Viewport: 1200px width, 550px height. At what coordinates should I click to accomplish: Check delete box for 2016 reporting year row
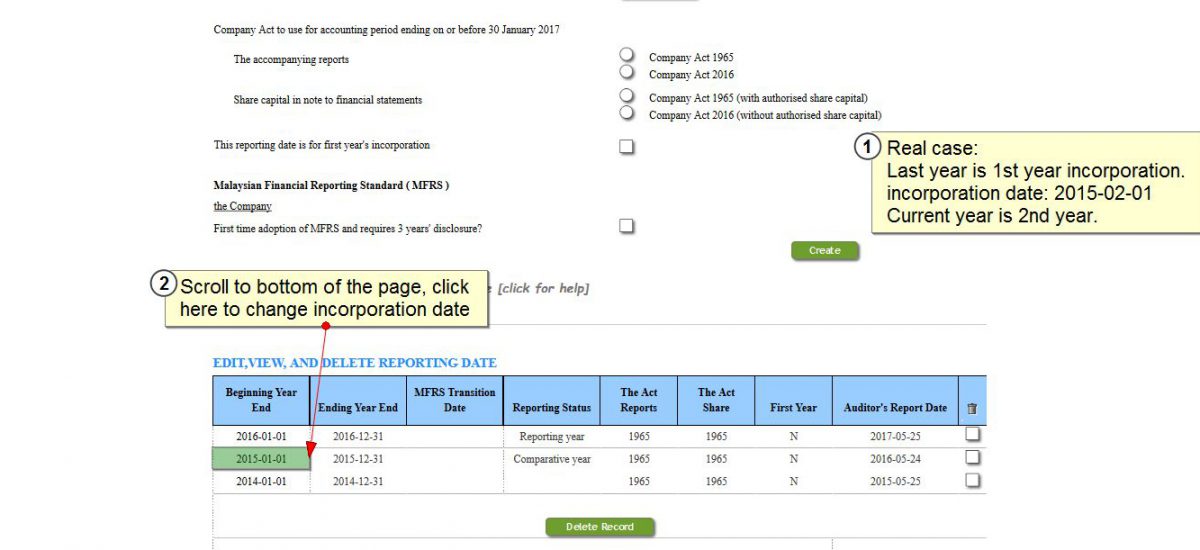click(972, 435)
